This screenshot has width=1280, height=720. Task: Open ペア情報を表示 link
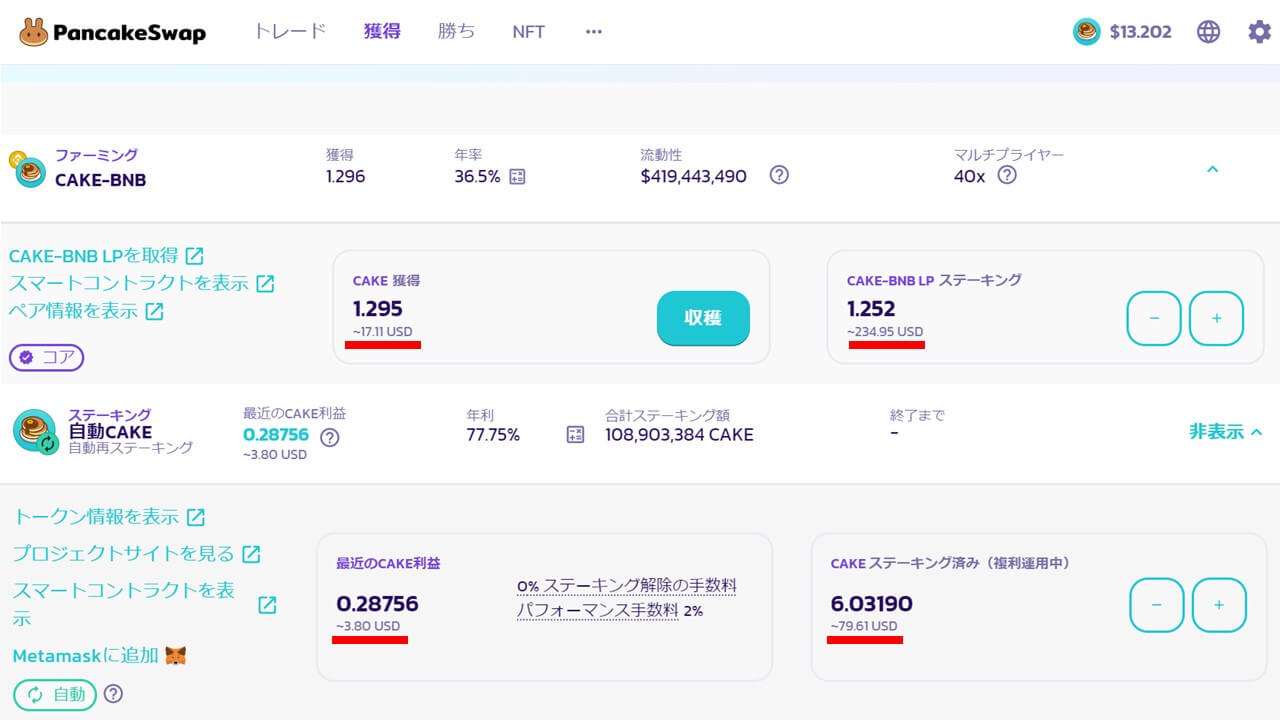[86, 311]
